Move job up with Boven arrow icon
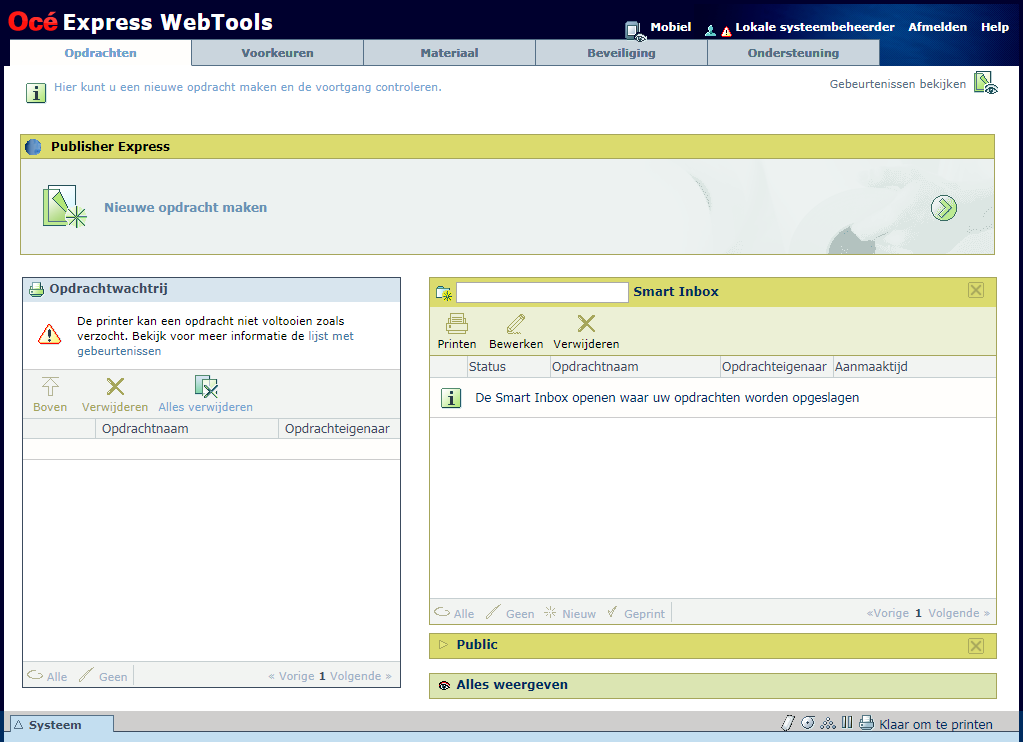The width and height of the screenshot is (1023, 742). click(x=50, y=386)
